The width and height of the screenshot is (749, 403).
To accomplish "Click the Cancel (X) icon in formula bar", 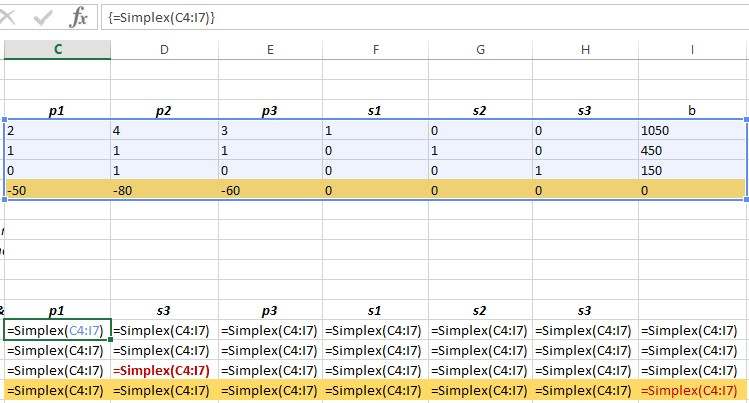I will click(11, 17).
